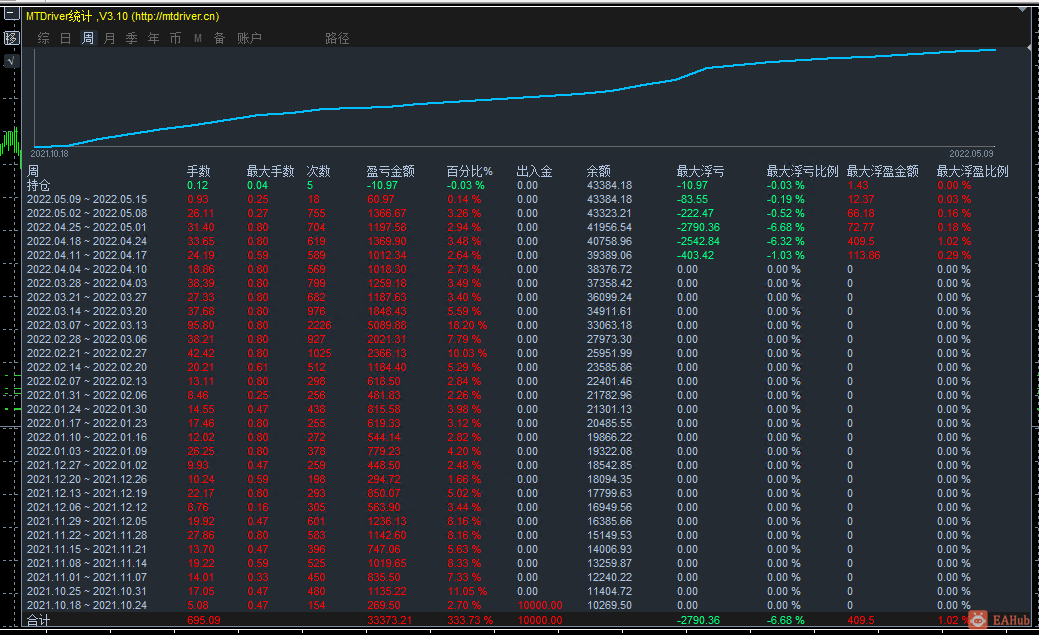Screen dimensions: 1039x635
Task: Click the 最大浮亏 column header
Action: pos(700,171)
